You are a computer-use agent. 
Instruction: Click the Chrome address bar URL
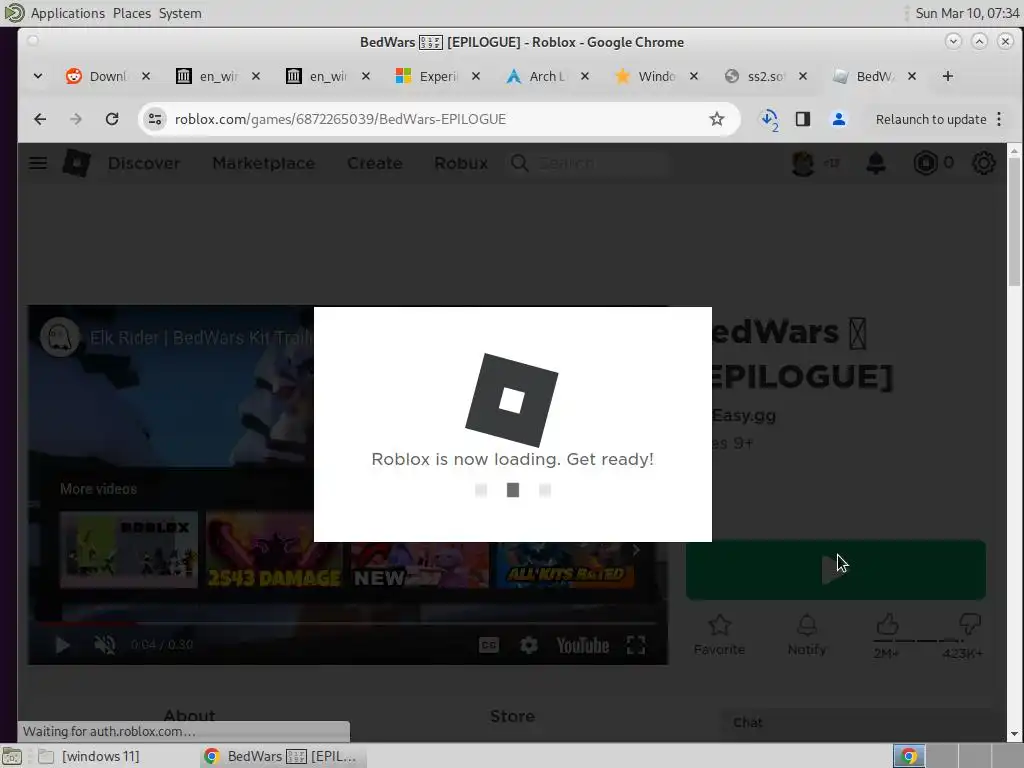(340, 119)
